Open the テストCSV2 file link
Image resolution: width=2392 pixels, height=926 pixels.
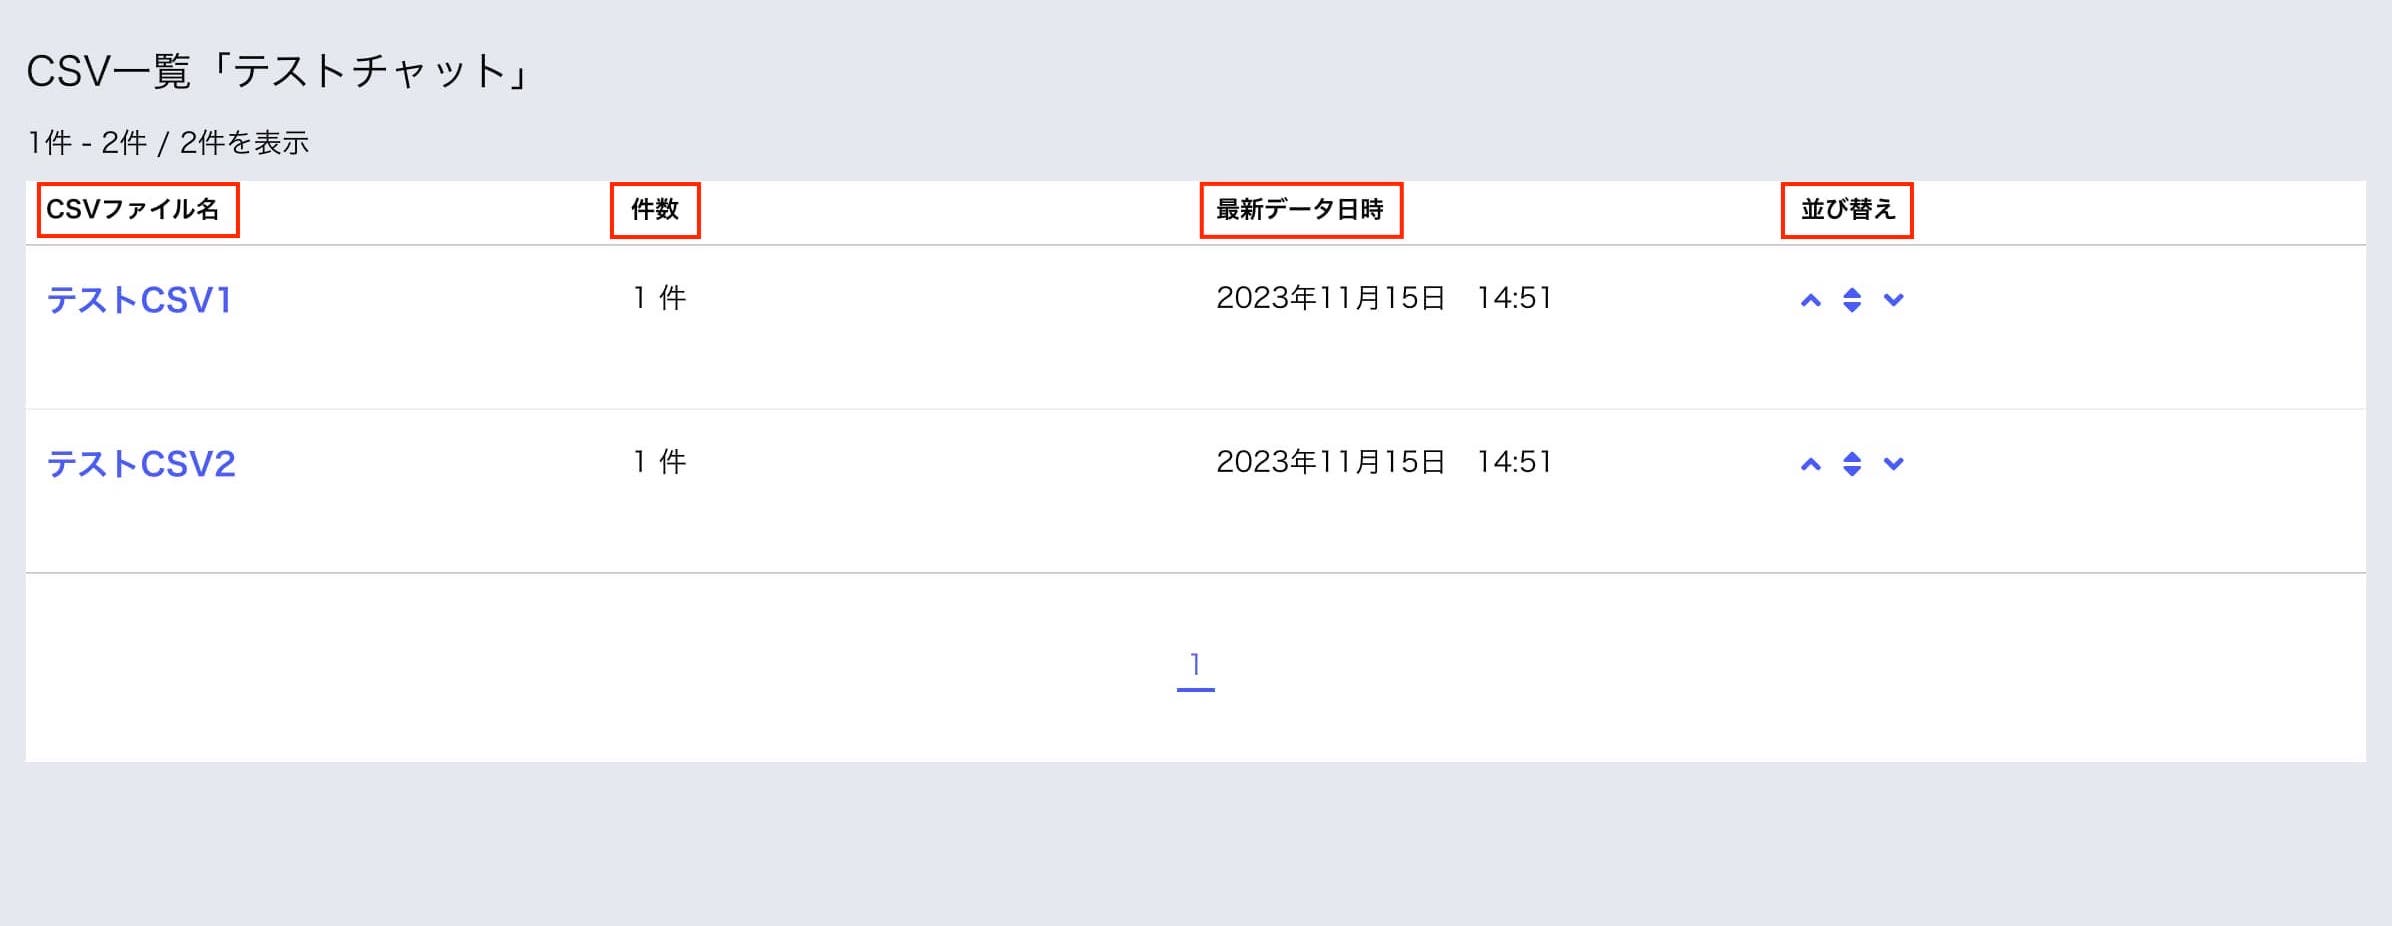pyautogui.click(x=141, y=462)
